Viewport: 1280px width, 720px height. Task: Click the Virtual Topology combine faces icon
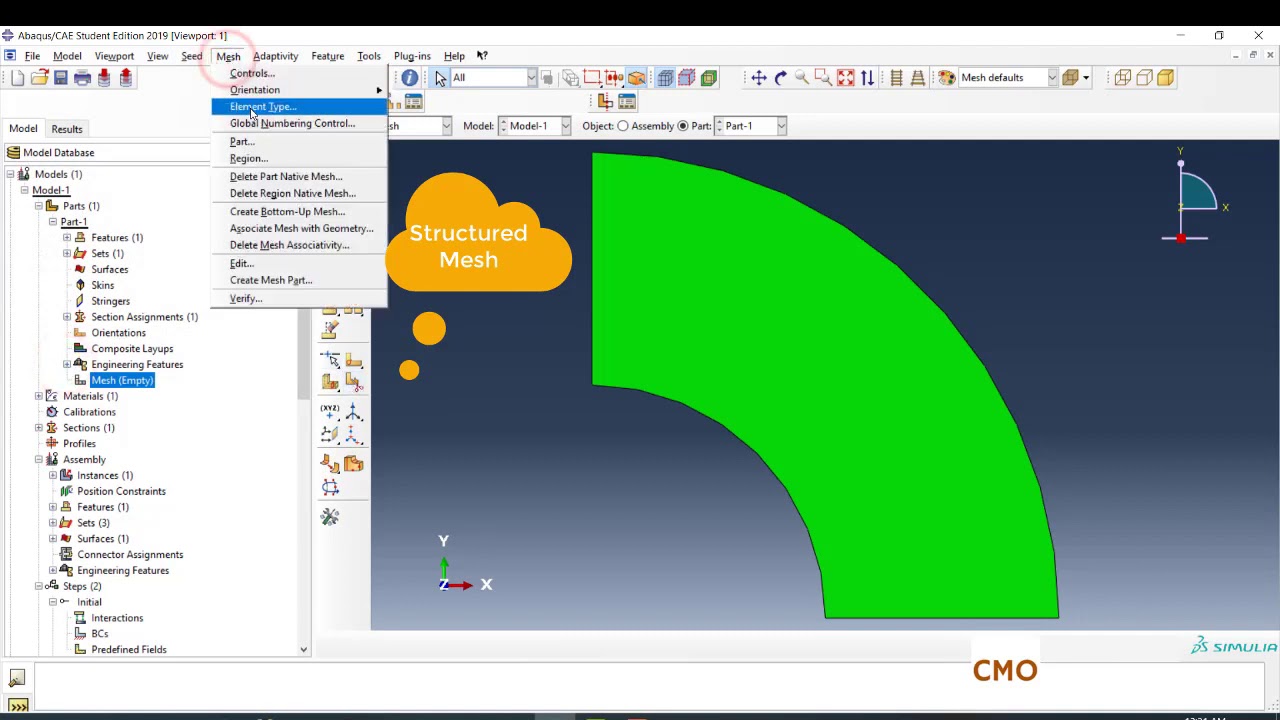click(330, 464)
